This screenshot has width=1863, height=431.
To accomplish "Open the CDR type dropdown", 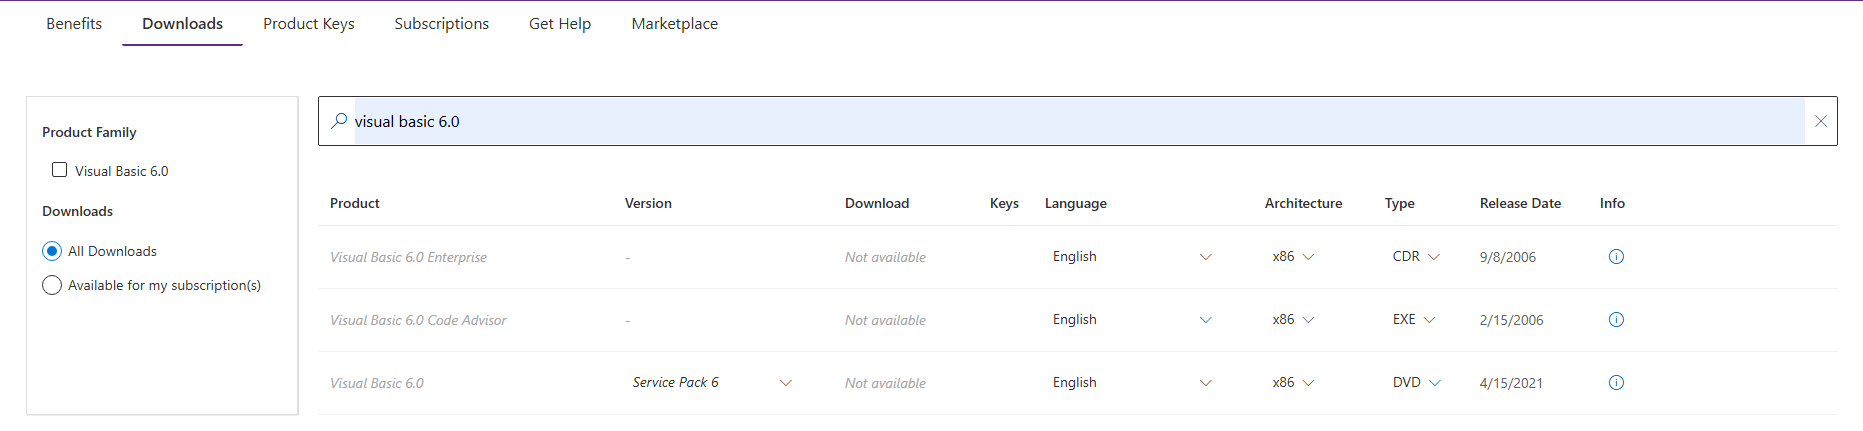I will coord(1433,257).
